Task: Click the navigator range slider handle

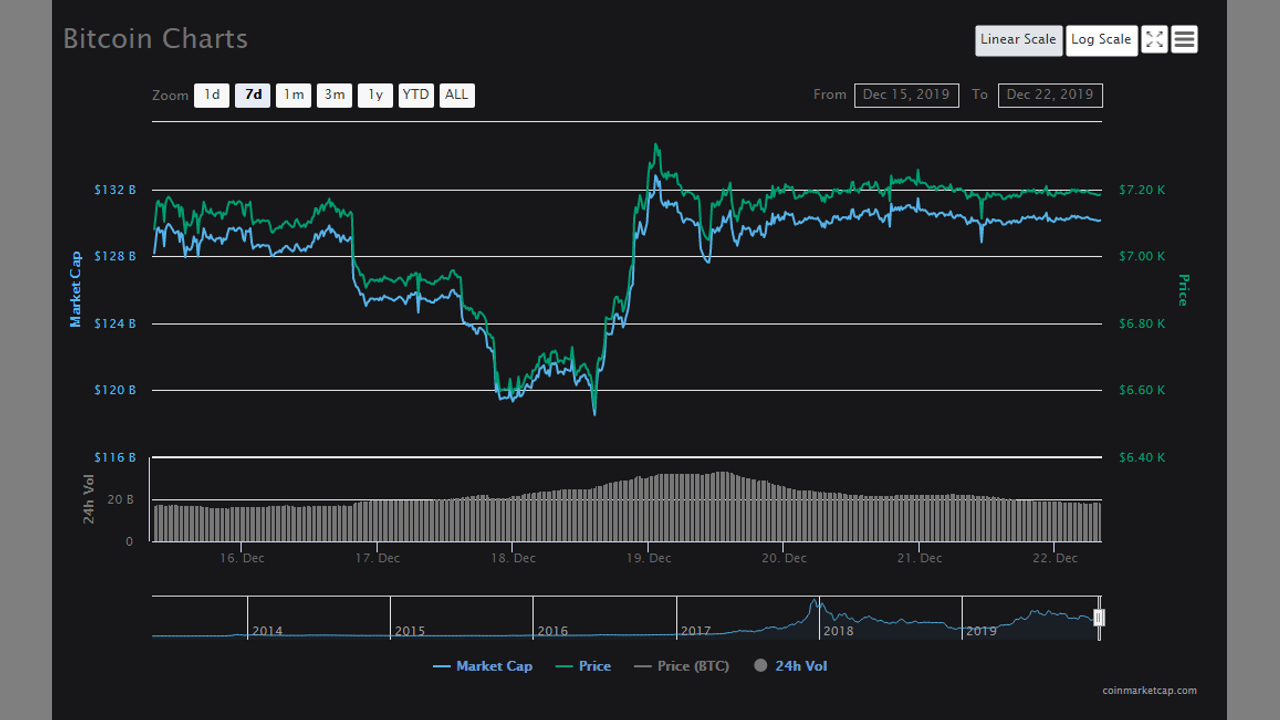Action: coord(1099,618)
